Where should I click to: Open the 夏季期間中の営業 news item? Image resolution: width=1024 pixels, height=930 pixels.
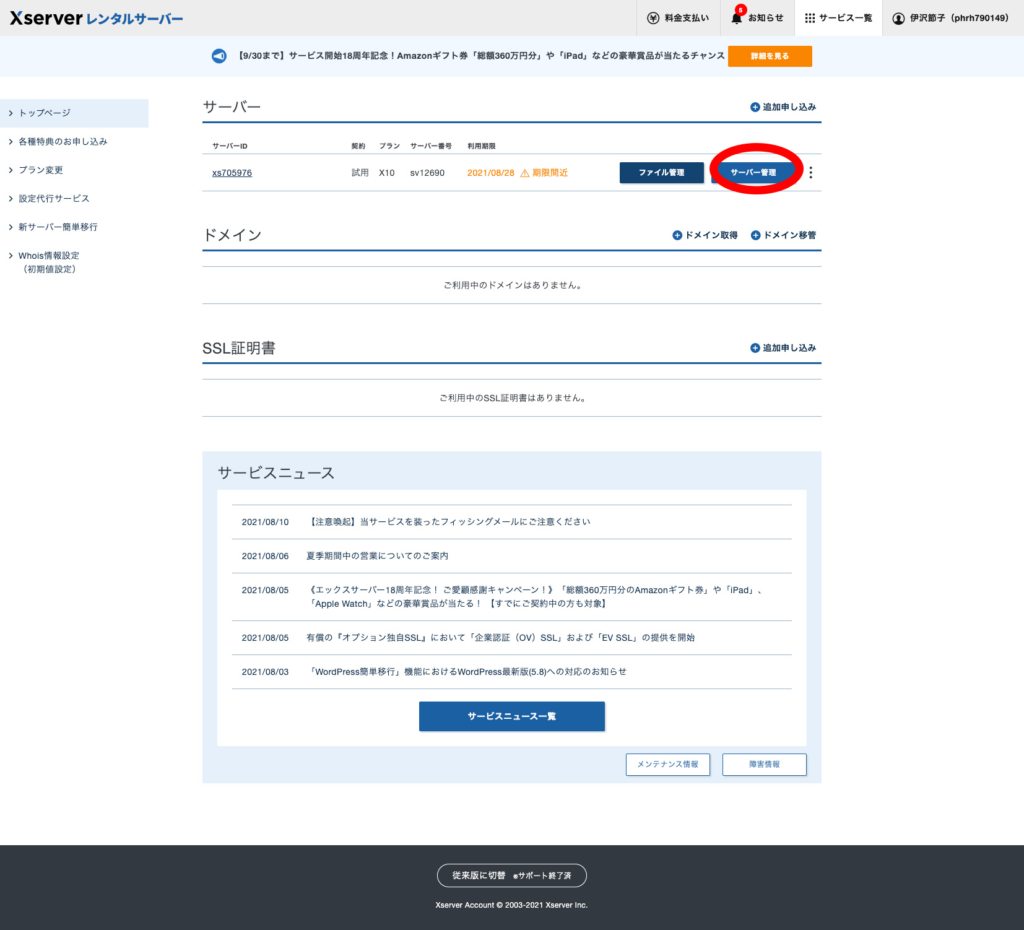(x=377, y=556)
